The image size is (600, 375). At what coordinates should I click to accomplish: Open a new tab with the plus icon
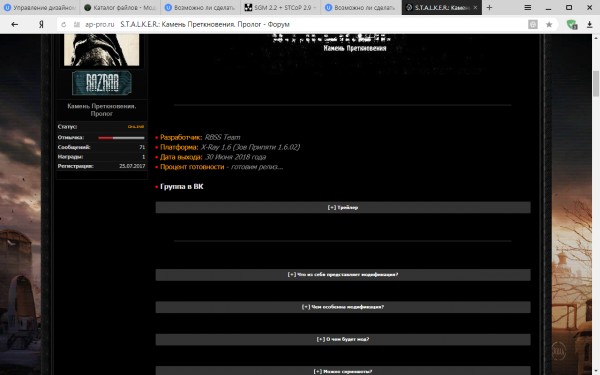[x=489, y=7]
